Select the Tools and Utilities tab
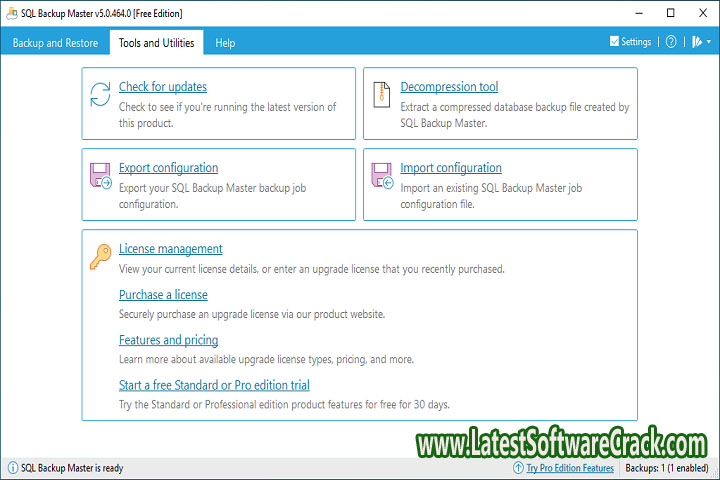This screenshot has height=480, width=720. point(157,43)
